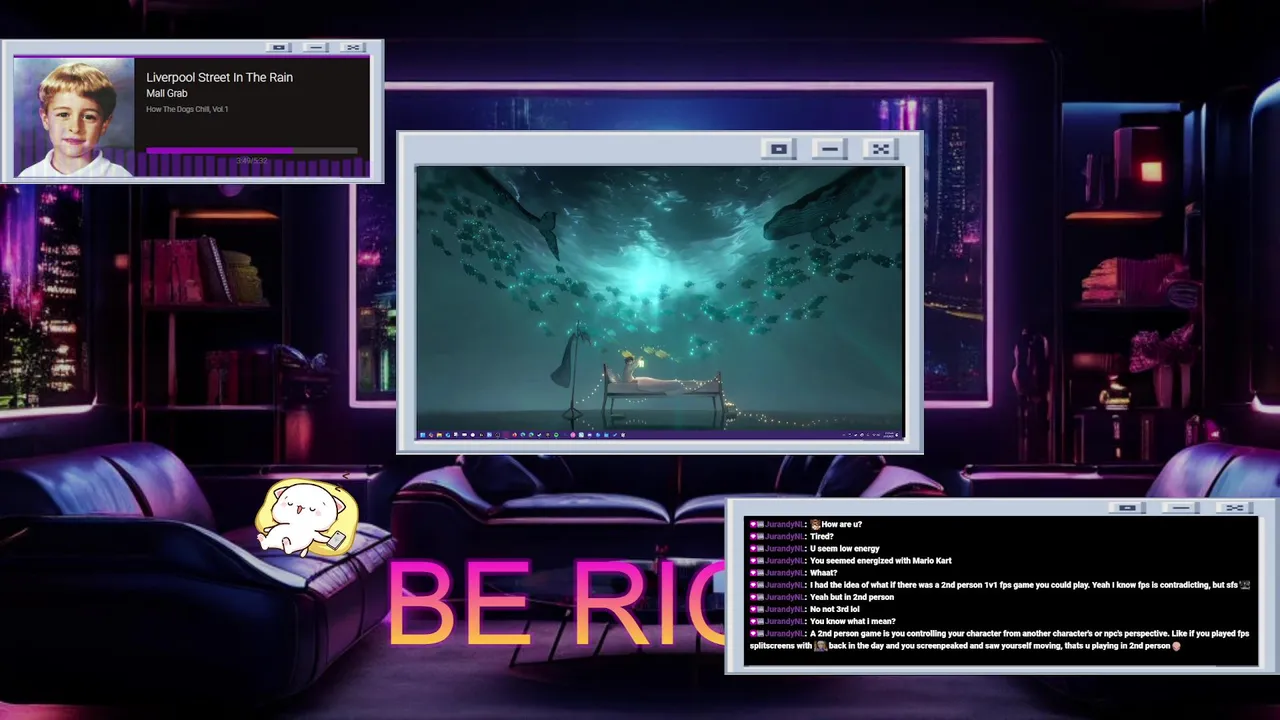Screen dimensions: 1280x720
Task: Click album name How The Dogs Chill, Vol.1
Action: [x=187, y=109]
